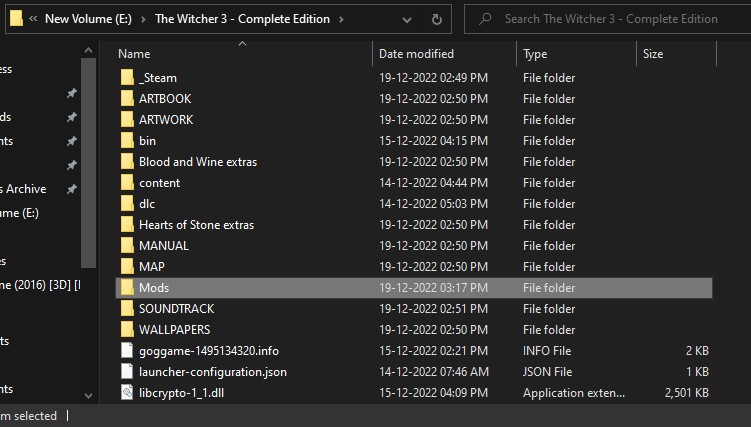Image resolution: width=751 pixels, height=427 pixels.
Task: Click date 19-12-2022 03:17 PM of Mods
Action: tap(433, 288)
